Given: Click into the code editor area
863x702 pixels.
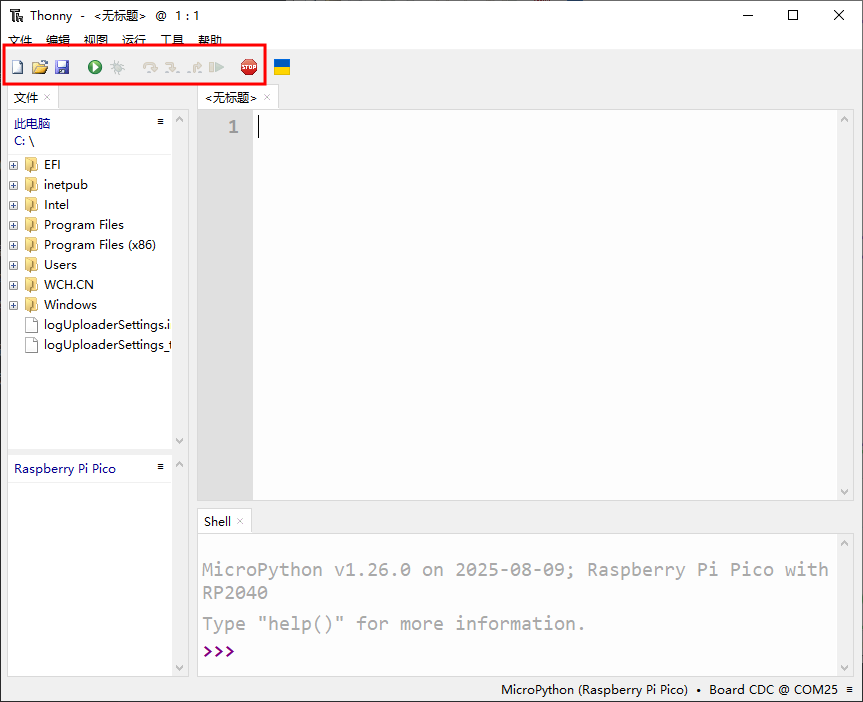Looking at the screenshot, I should click(x=545, y=304).
